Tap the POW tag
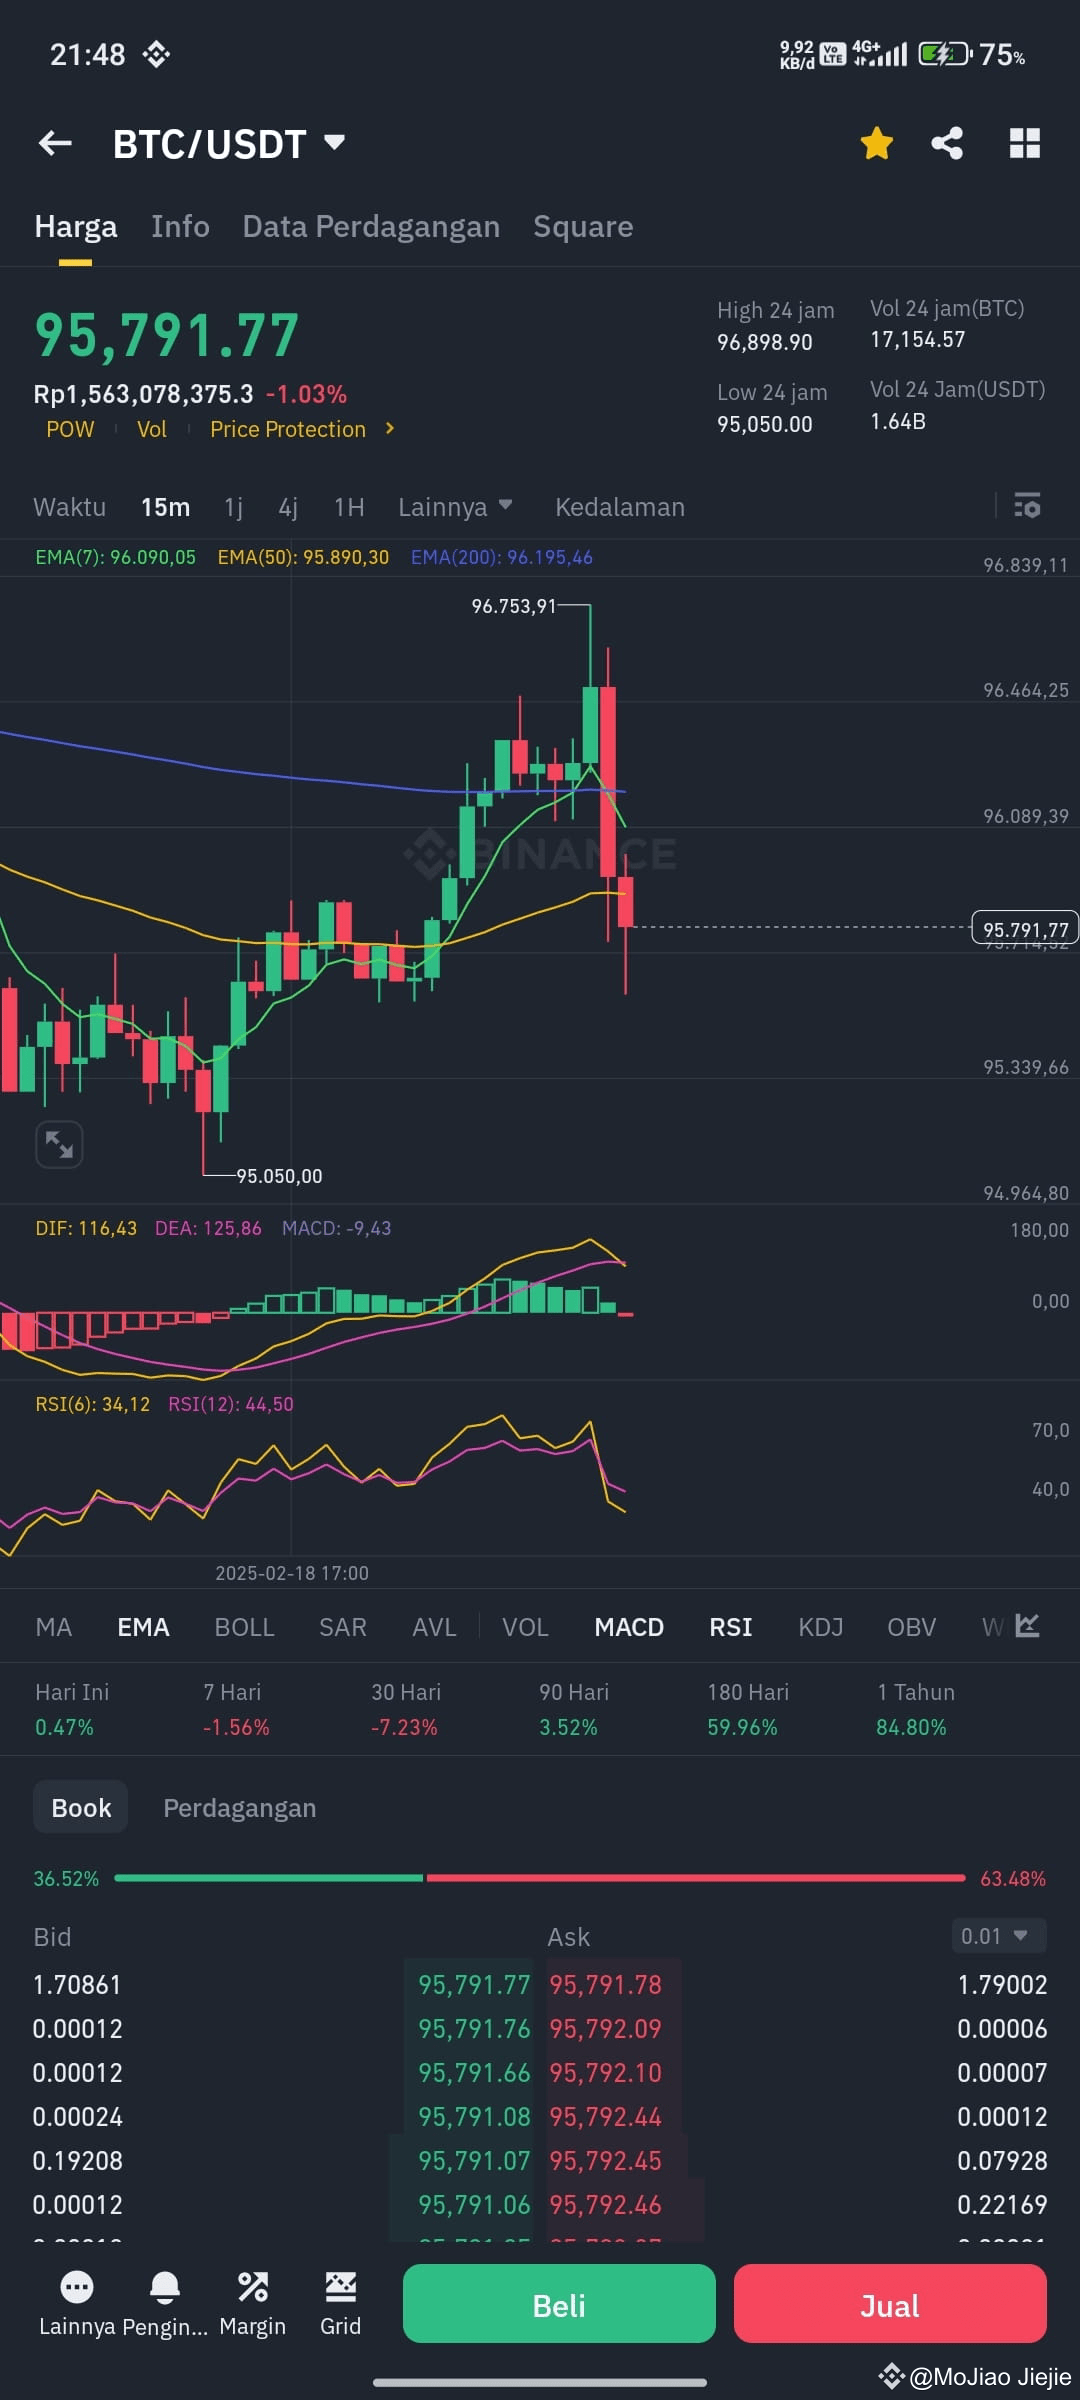 pyautogui.click(x=70, y=429)
